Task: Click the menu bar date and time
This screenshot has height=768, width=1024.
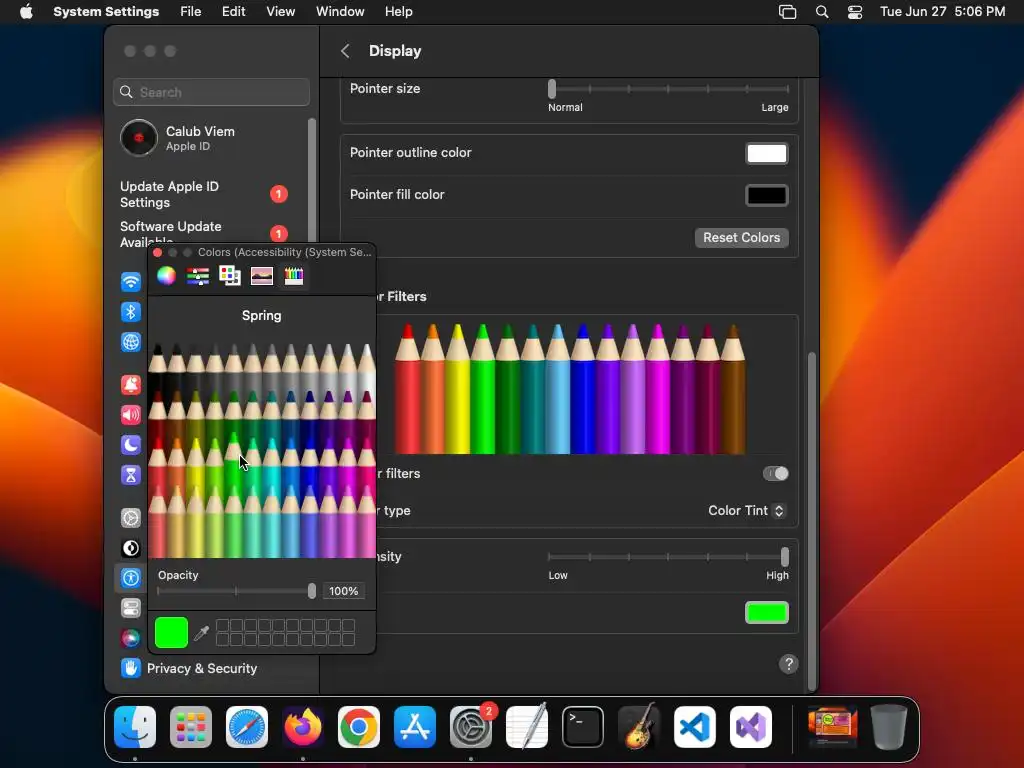Action: click(942, 12)
